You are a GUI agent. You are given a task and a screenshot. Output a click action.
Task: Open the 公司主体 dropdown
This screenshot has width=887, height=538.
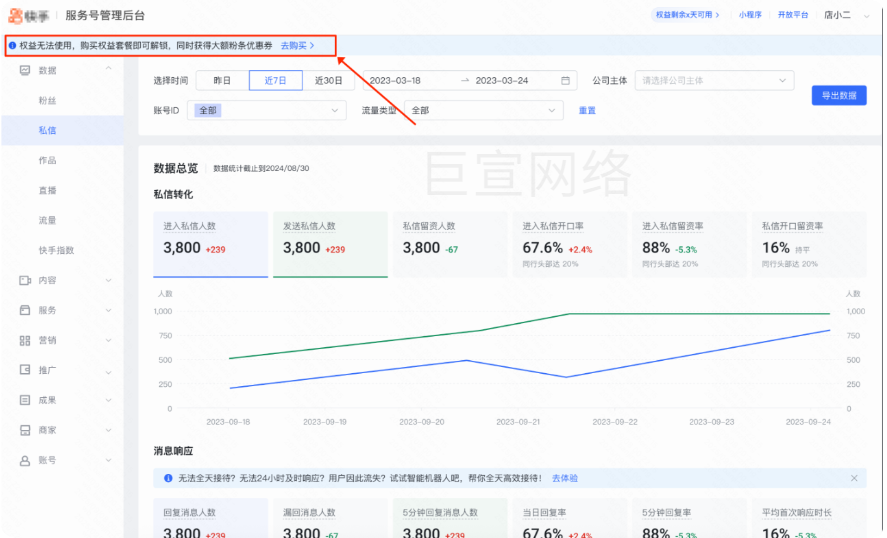tap(714, 80)
